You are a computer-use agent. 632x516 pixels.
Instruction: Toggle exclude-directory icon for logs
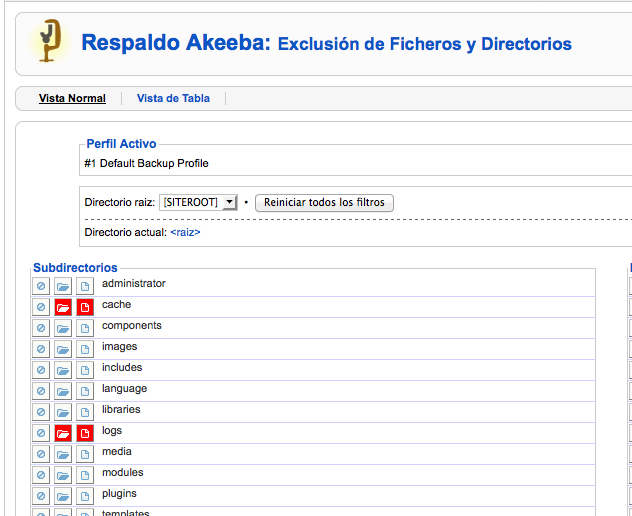coord(41,433)
